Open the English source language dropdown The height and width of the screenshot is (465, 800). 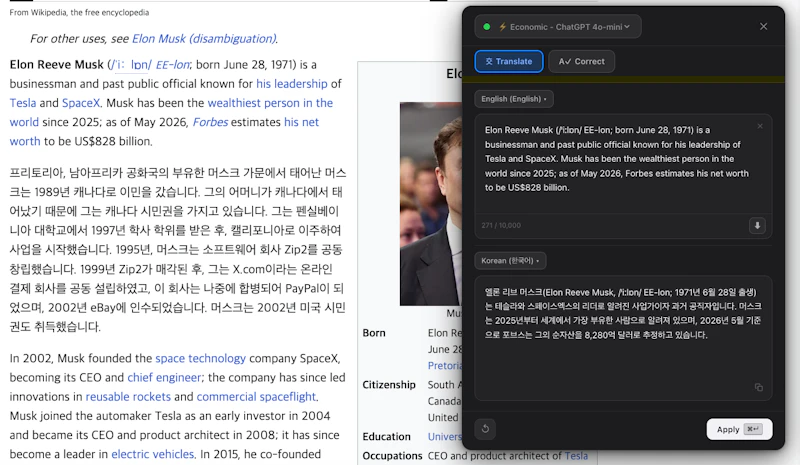coord(514,99)
